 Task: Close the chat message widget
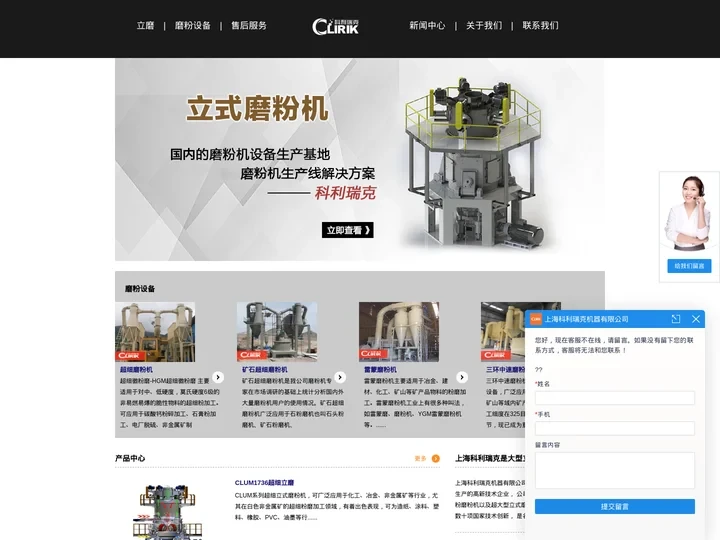coord(696,319)
